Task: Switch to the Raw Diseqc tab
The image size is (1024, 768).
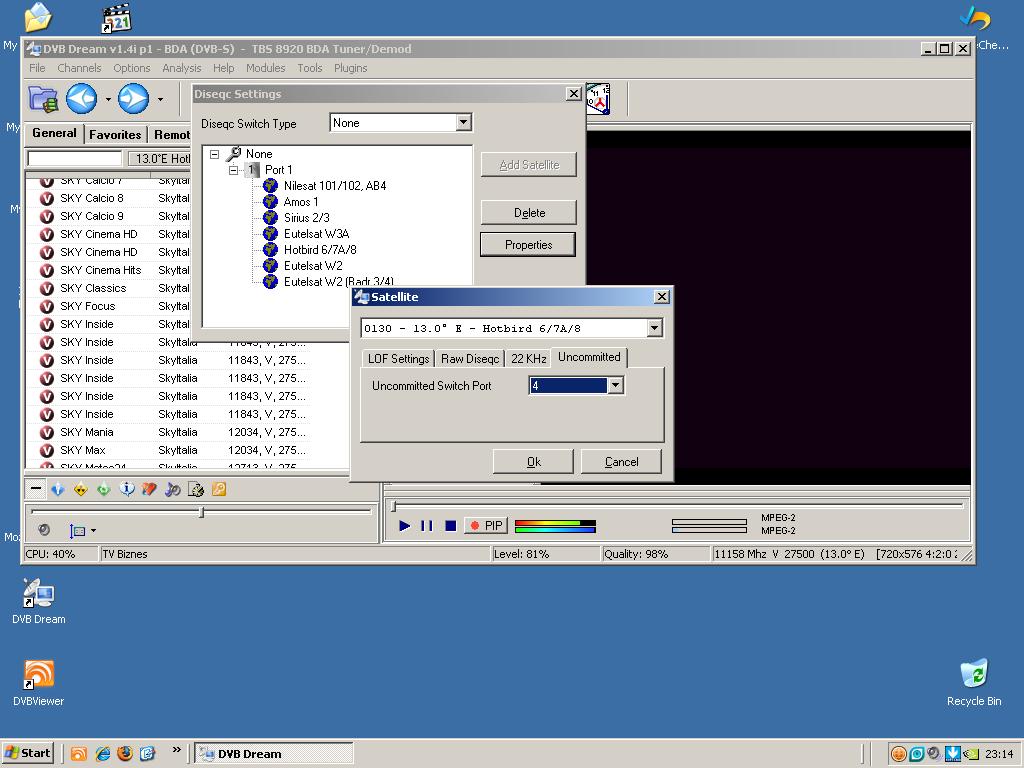Action: pyautogui.click(x=470, y=359)
